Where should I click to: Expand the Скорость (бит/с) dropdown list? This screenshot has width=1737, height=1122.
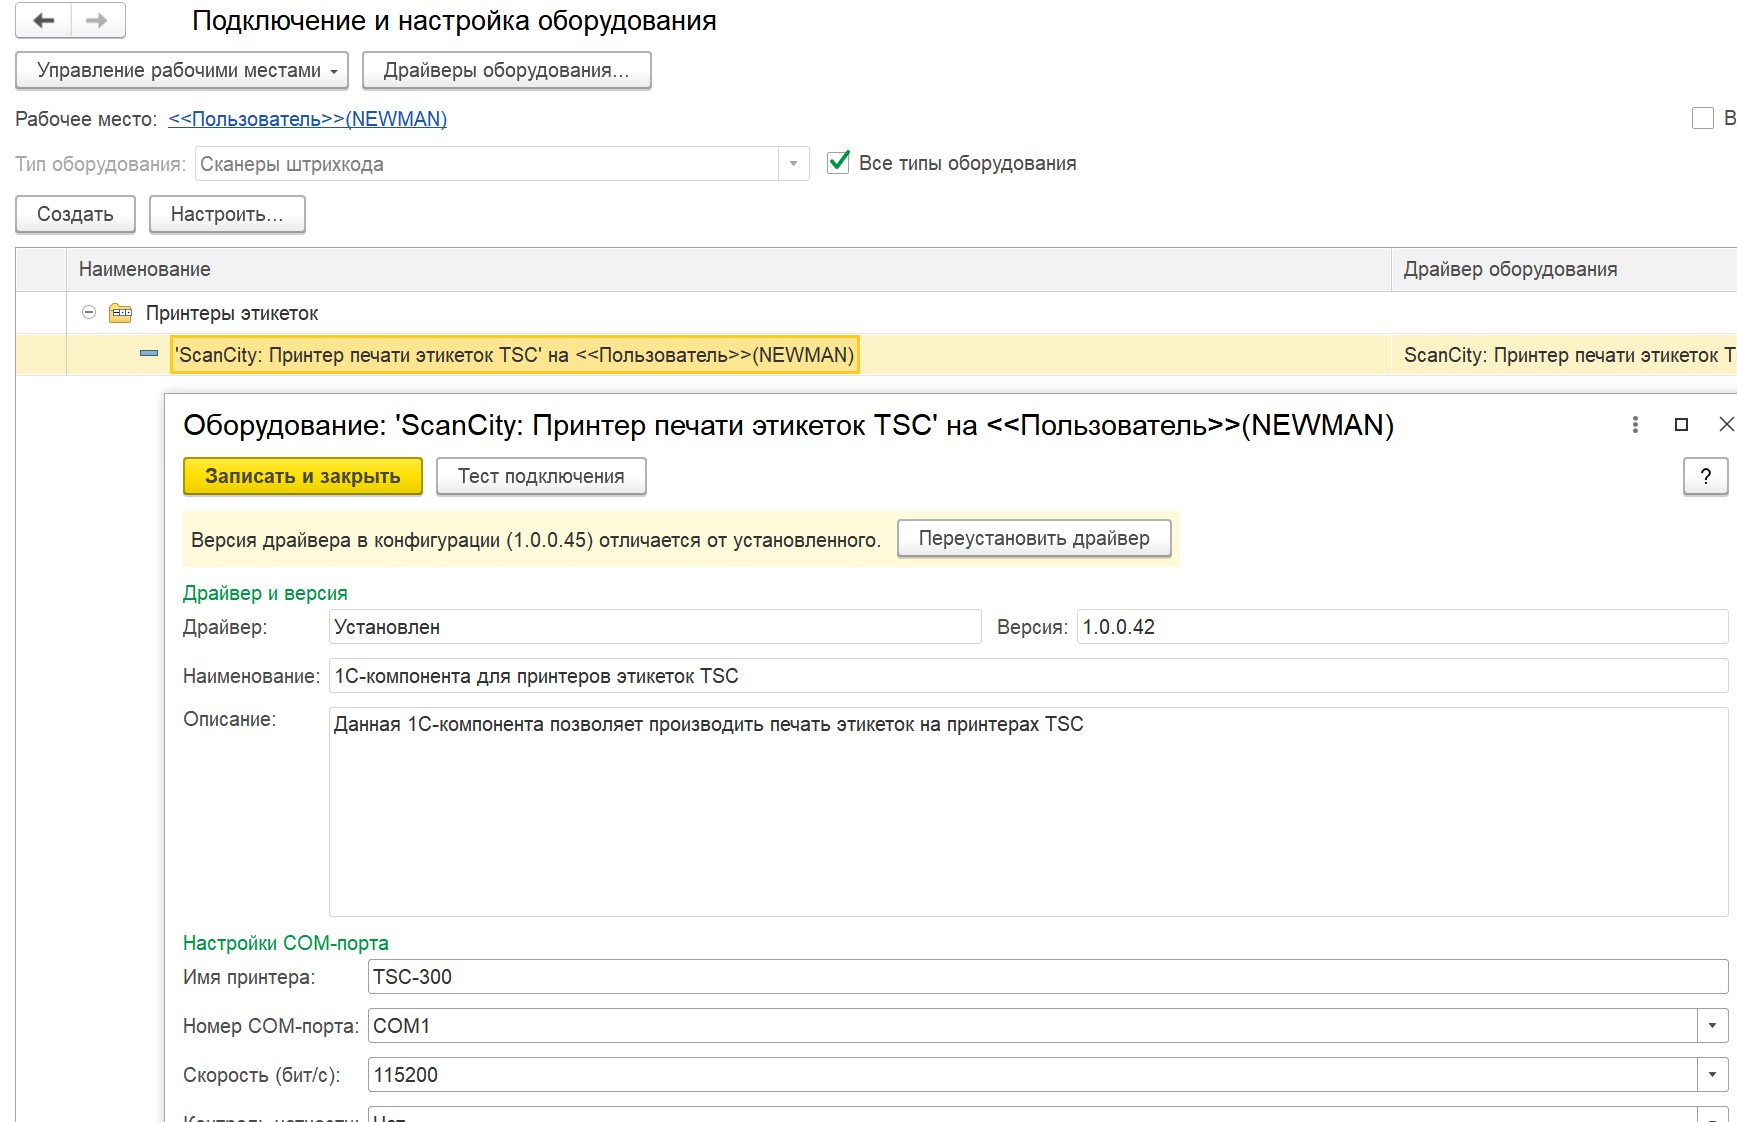point(1712,1075)
